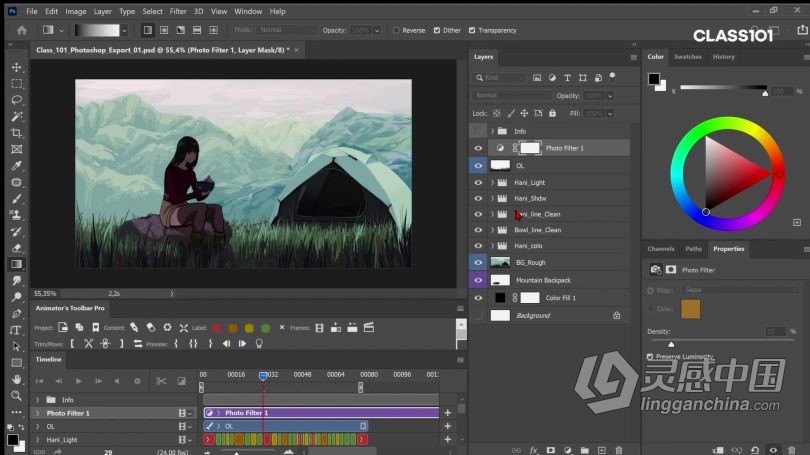Expand the Hani_Shdw layer group

[x=492, y=198]
